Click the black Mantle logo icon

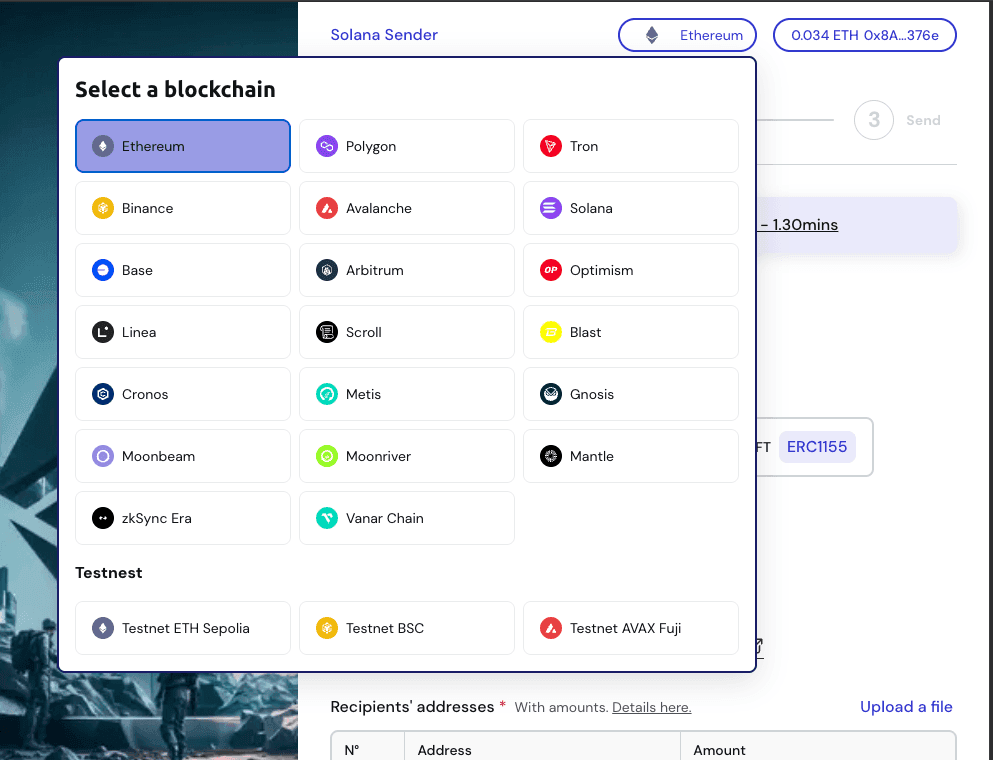click(551, 457)
